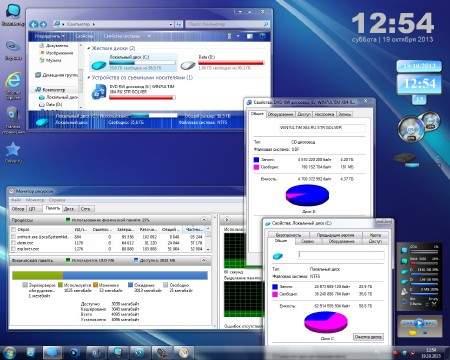Toggle the preview pane icon in Explorer
This screenshot has width=450, height=360.
(x=250, y=36)
